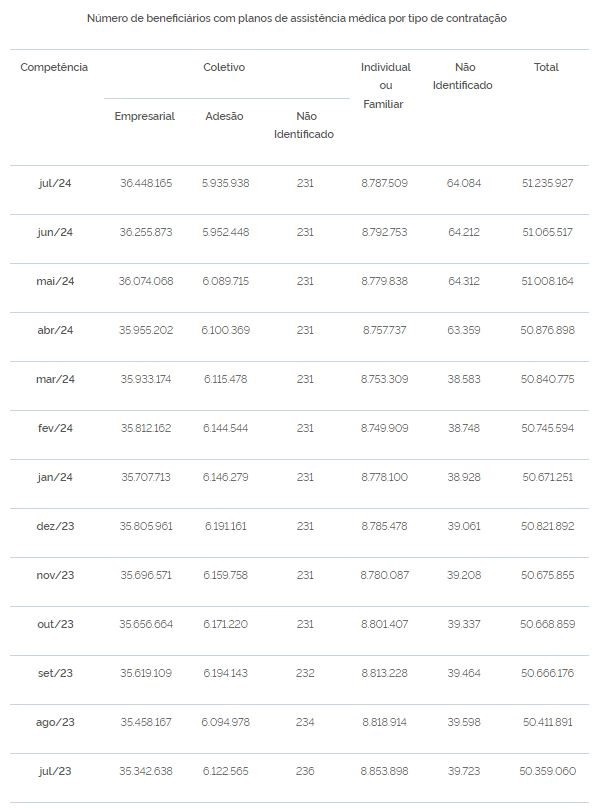Click the abr/24 total 50.876.898
Viewport: 599px width, 809px height.
(547, 330)
